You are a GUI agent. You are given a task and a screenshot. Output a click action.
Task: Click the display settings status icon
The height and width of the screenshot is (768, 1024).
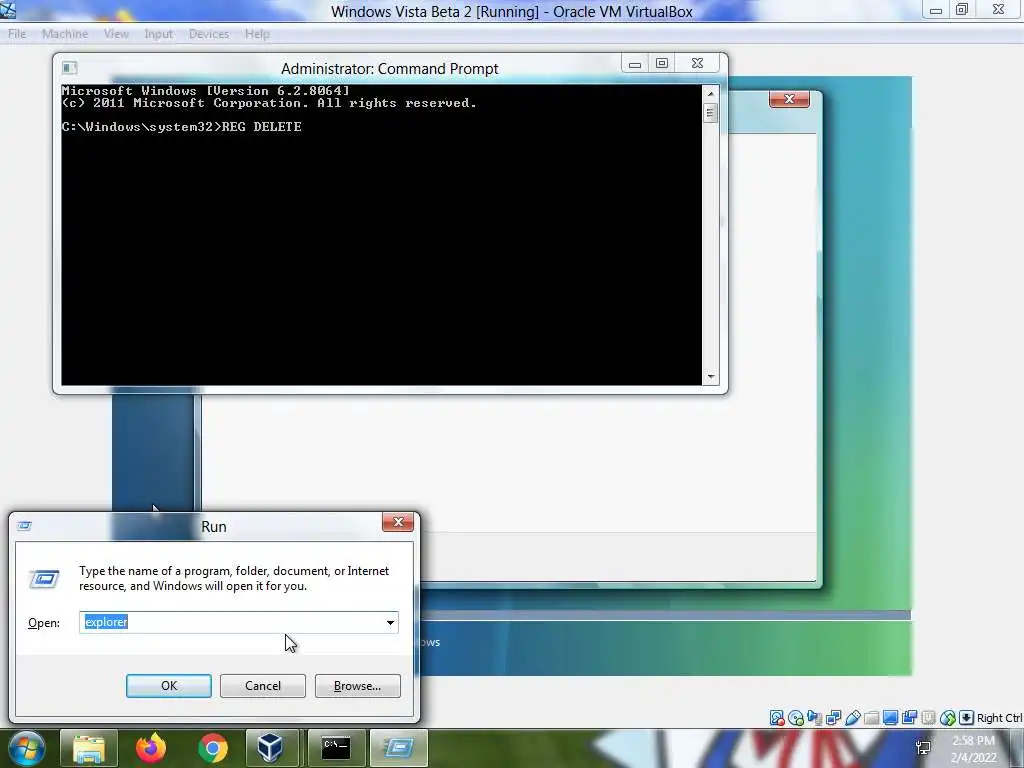coord(890,718)
